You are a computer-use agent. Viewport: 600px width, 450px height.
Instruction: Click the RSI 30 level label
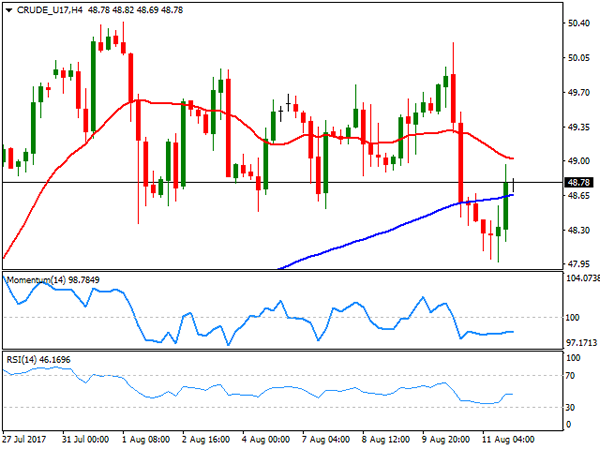click(570, 408)
